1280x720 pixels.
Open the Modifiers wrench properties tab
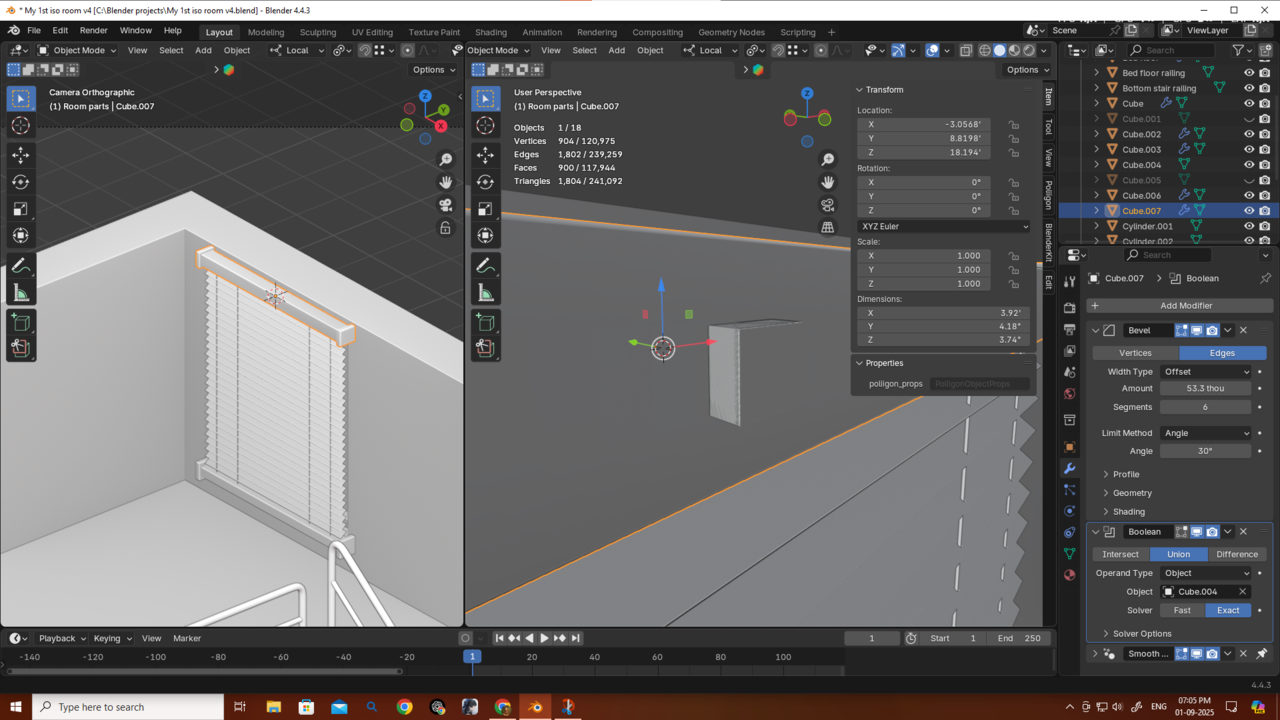pos(1069,468)
